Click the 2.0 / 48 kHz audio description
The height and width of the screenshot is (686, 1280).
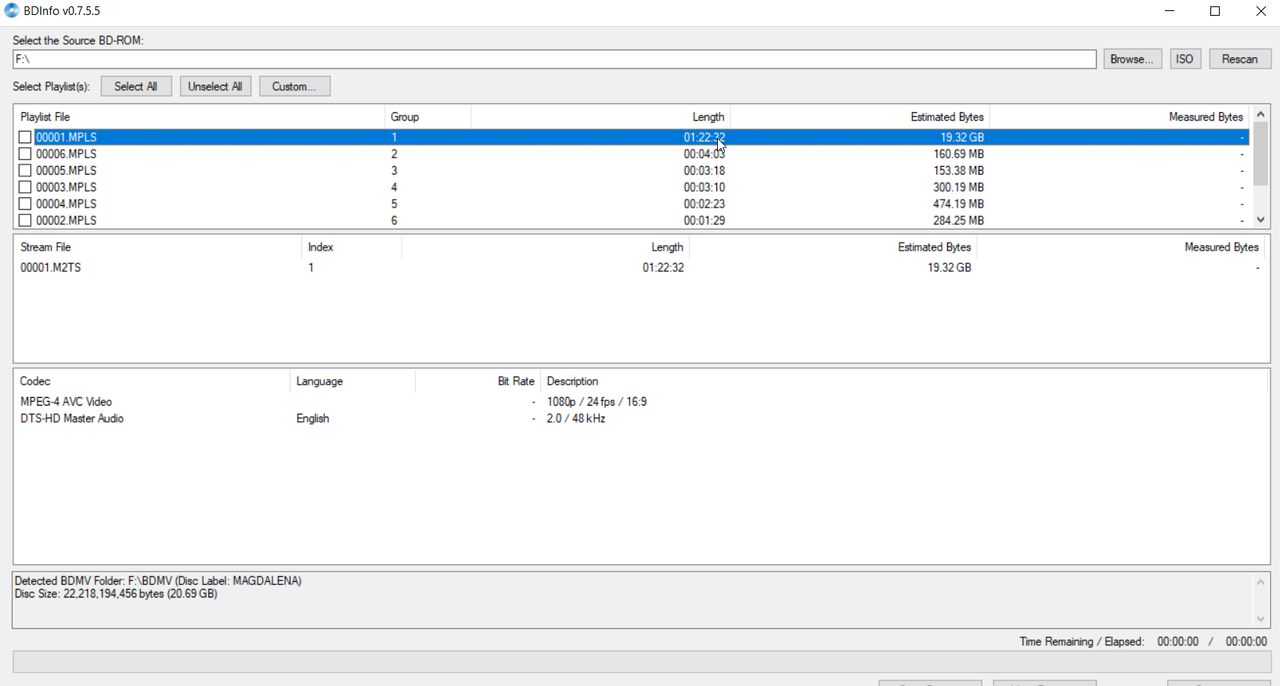point(576,419)
